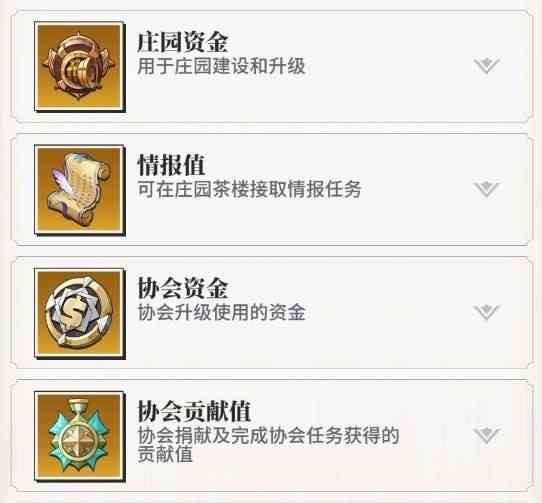Expand the 协会贡献值 row chevron
Screen dimensions: 542x503
pos(487,436)
